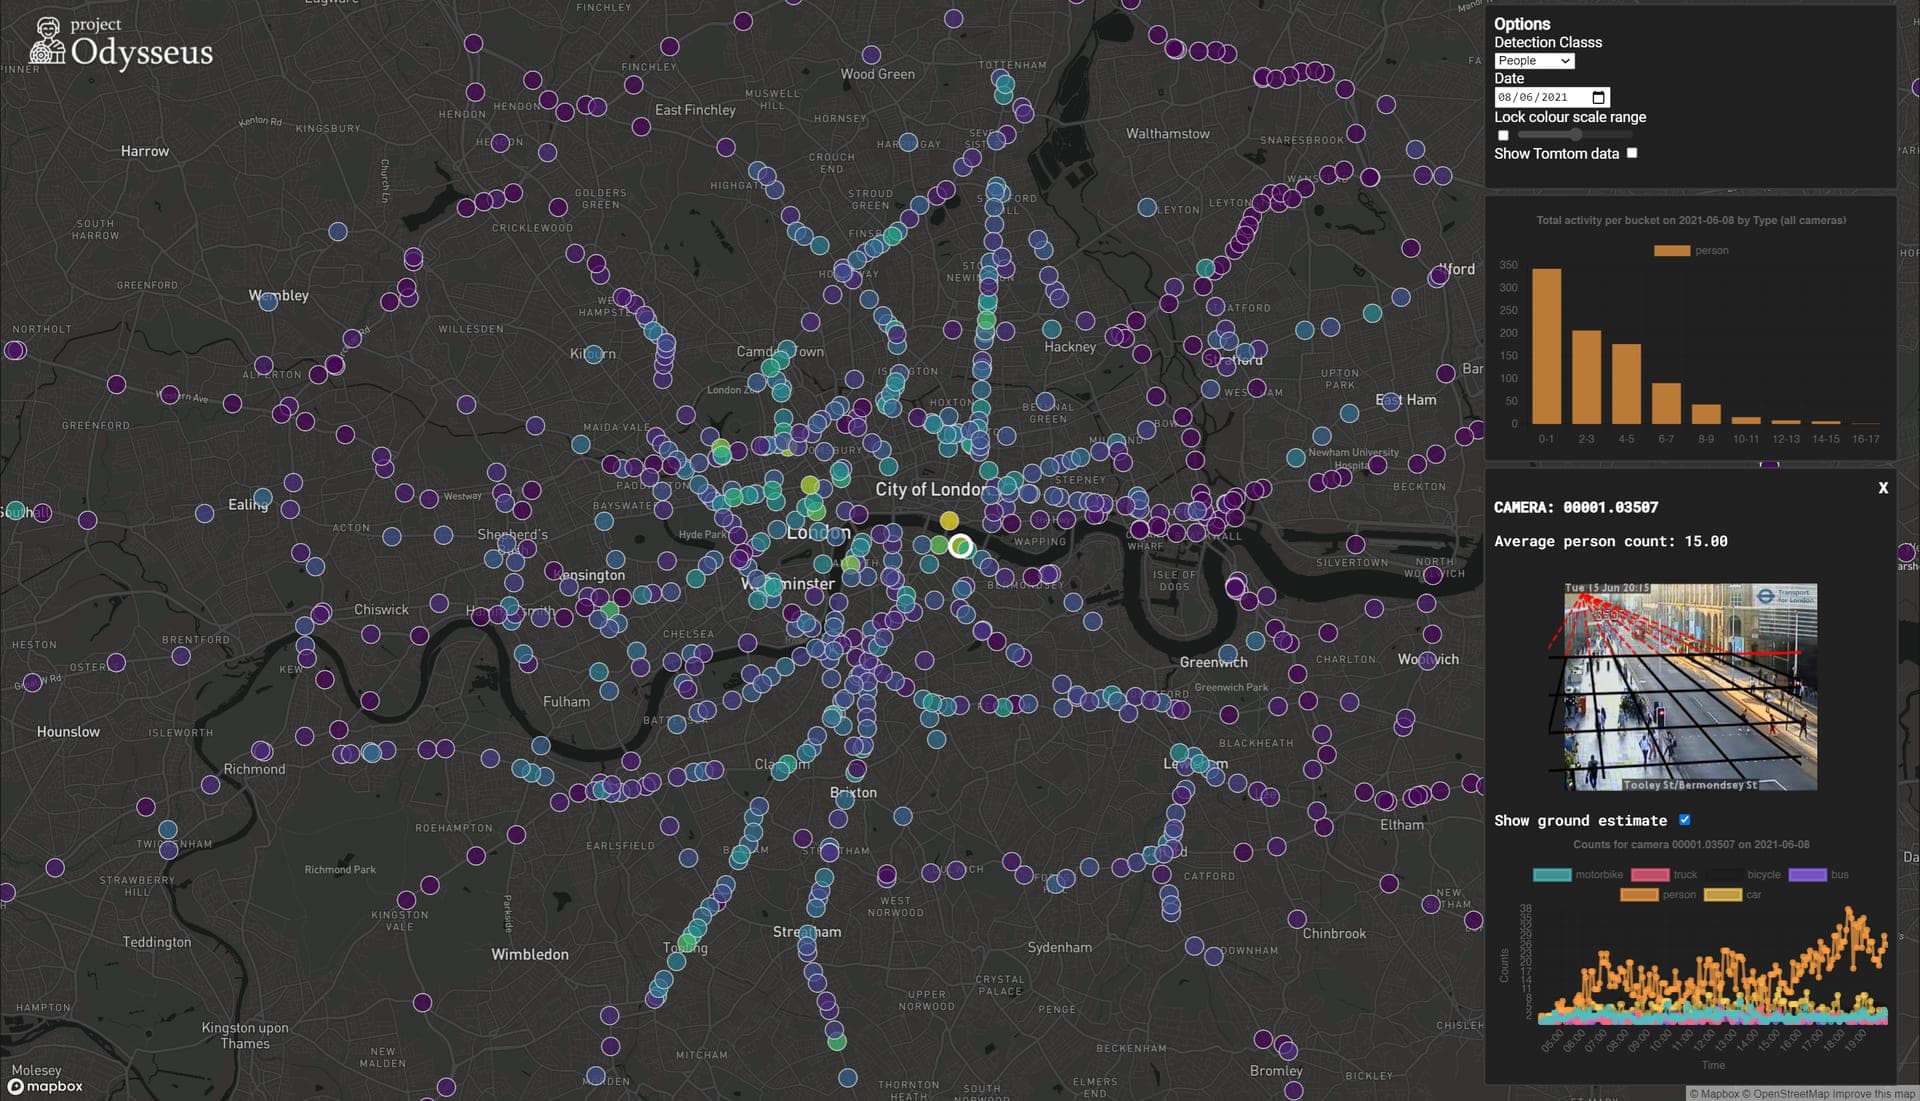Click the Mapbox logo on the map
The width and height of the screenshot is (1920, 1101).
[46, 1086]
